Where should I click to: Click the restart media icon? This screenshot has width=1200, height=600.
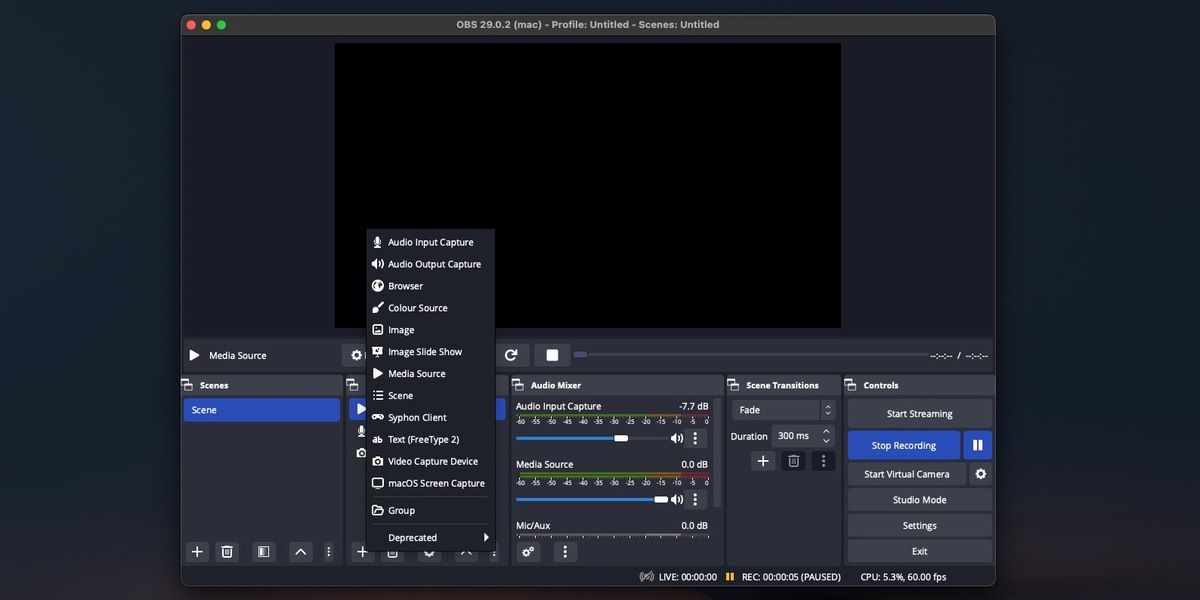pos(511,355)
